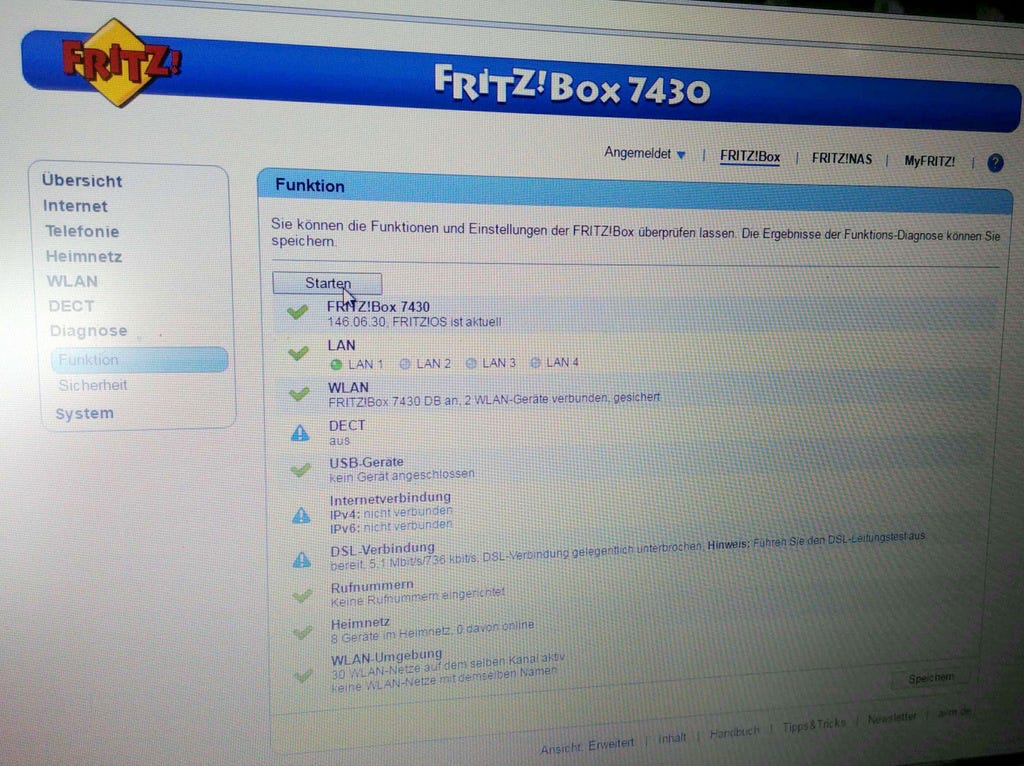Click the Speichern button
Image resolution: width=1024 pixels, height=766 pixels.
point(930,678)
